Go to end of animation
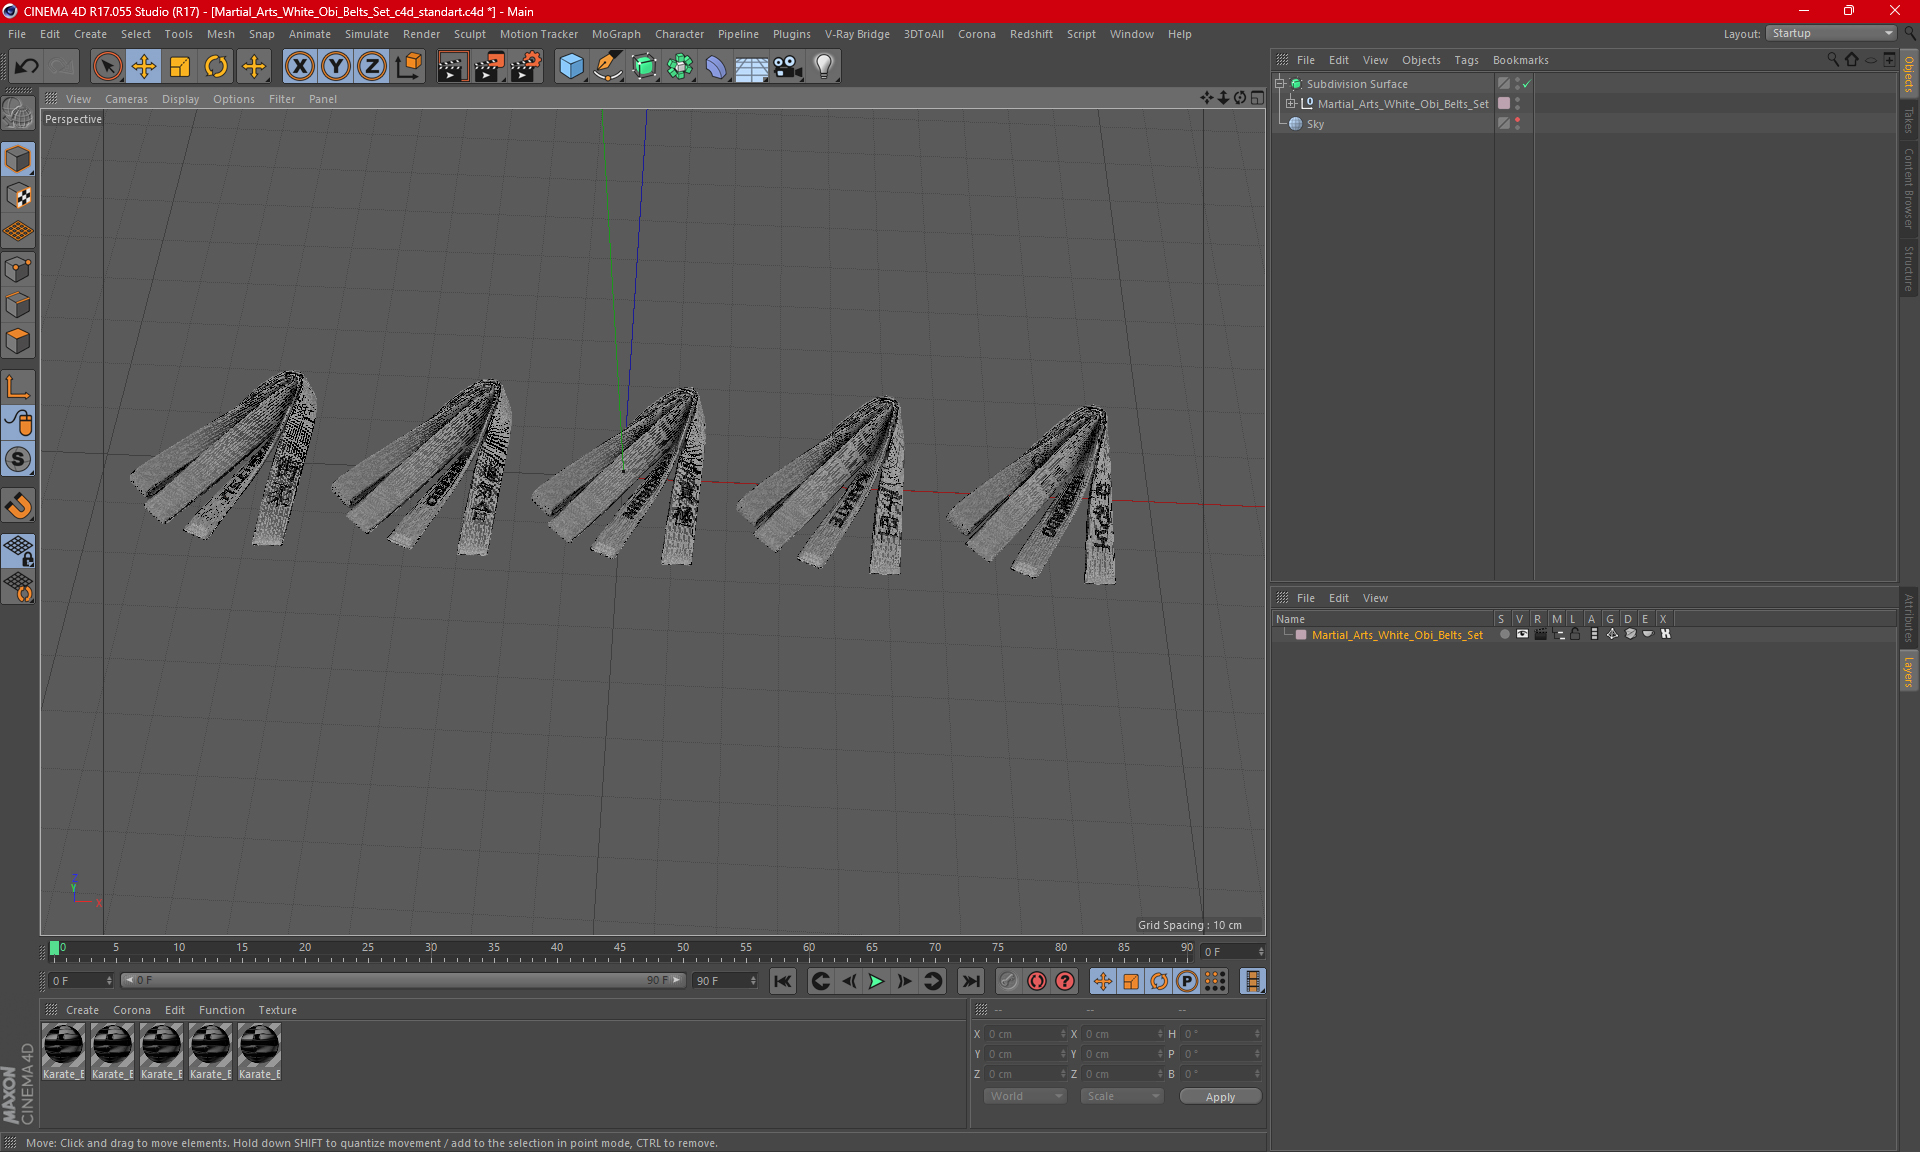The width and height of the screenshot is (1920, 1152). click(970, 982)
